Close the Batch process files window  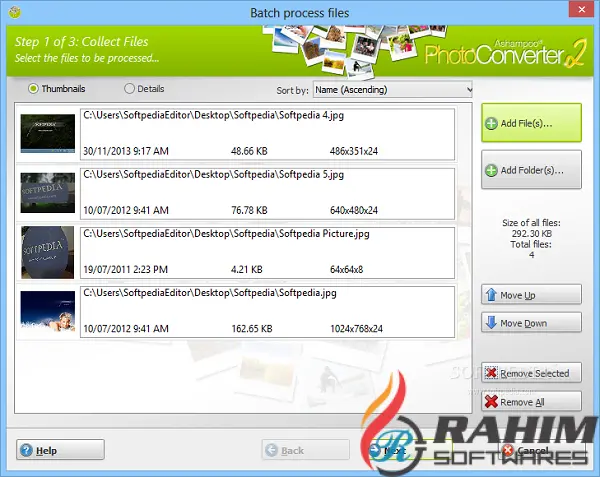[x=582, y=9]
